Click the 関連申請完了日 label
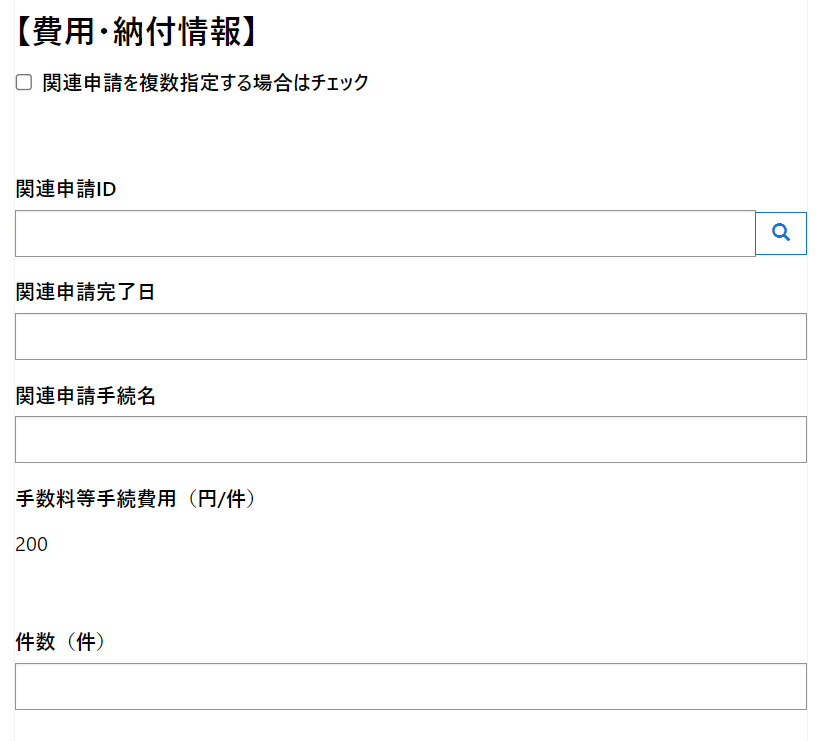 85,293
